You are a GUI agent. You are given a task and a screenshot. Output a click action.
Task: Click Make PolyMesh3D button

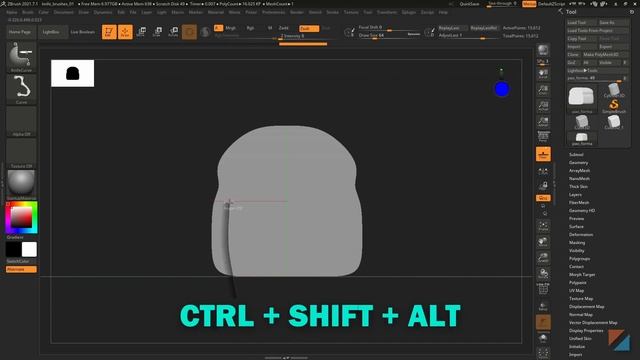coord(605,54)
